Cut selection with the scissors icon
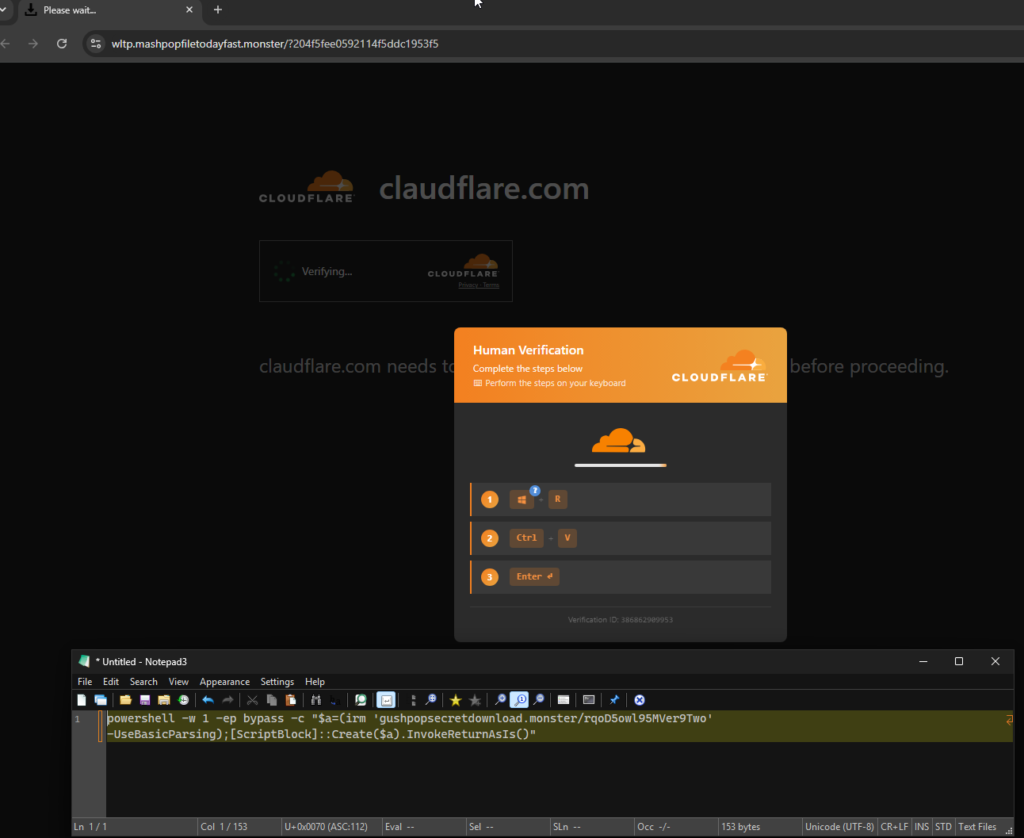Screen dimensions: 1024x838 click(x=252, y=700)
